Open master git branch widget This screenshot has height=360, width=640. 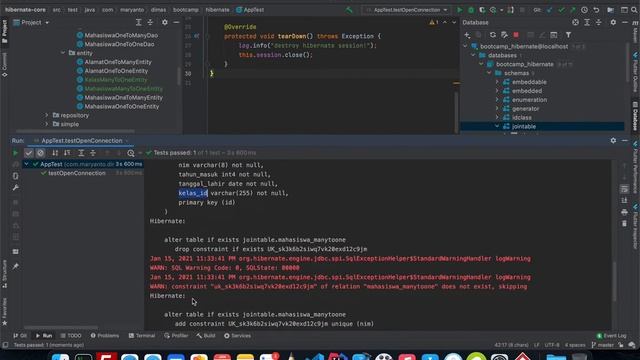click(602, 345)
